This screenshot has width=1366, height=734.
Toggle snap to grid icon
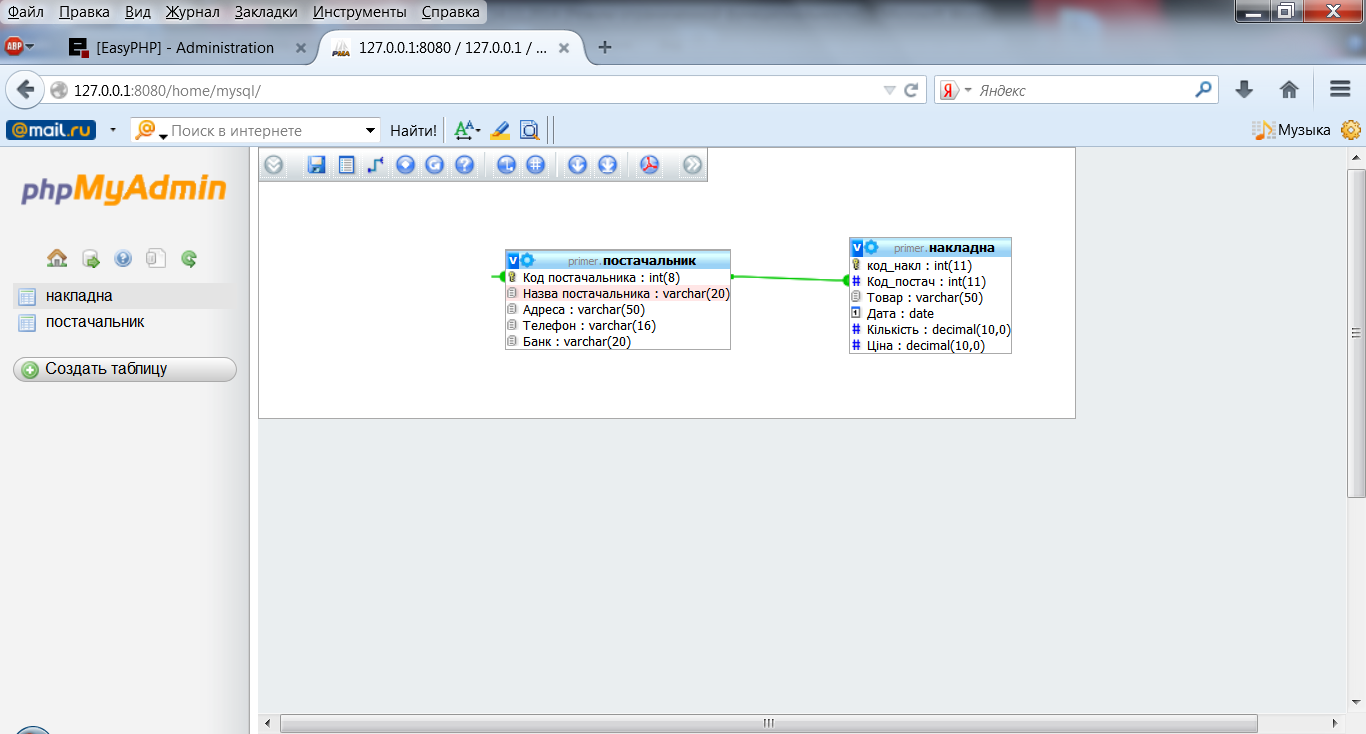[x=535, y=165]
